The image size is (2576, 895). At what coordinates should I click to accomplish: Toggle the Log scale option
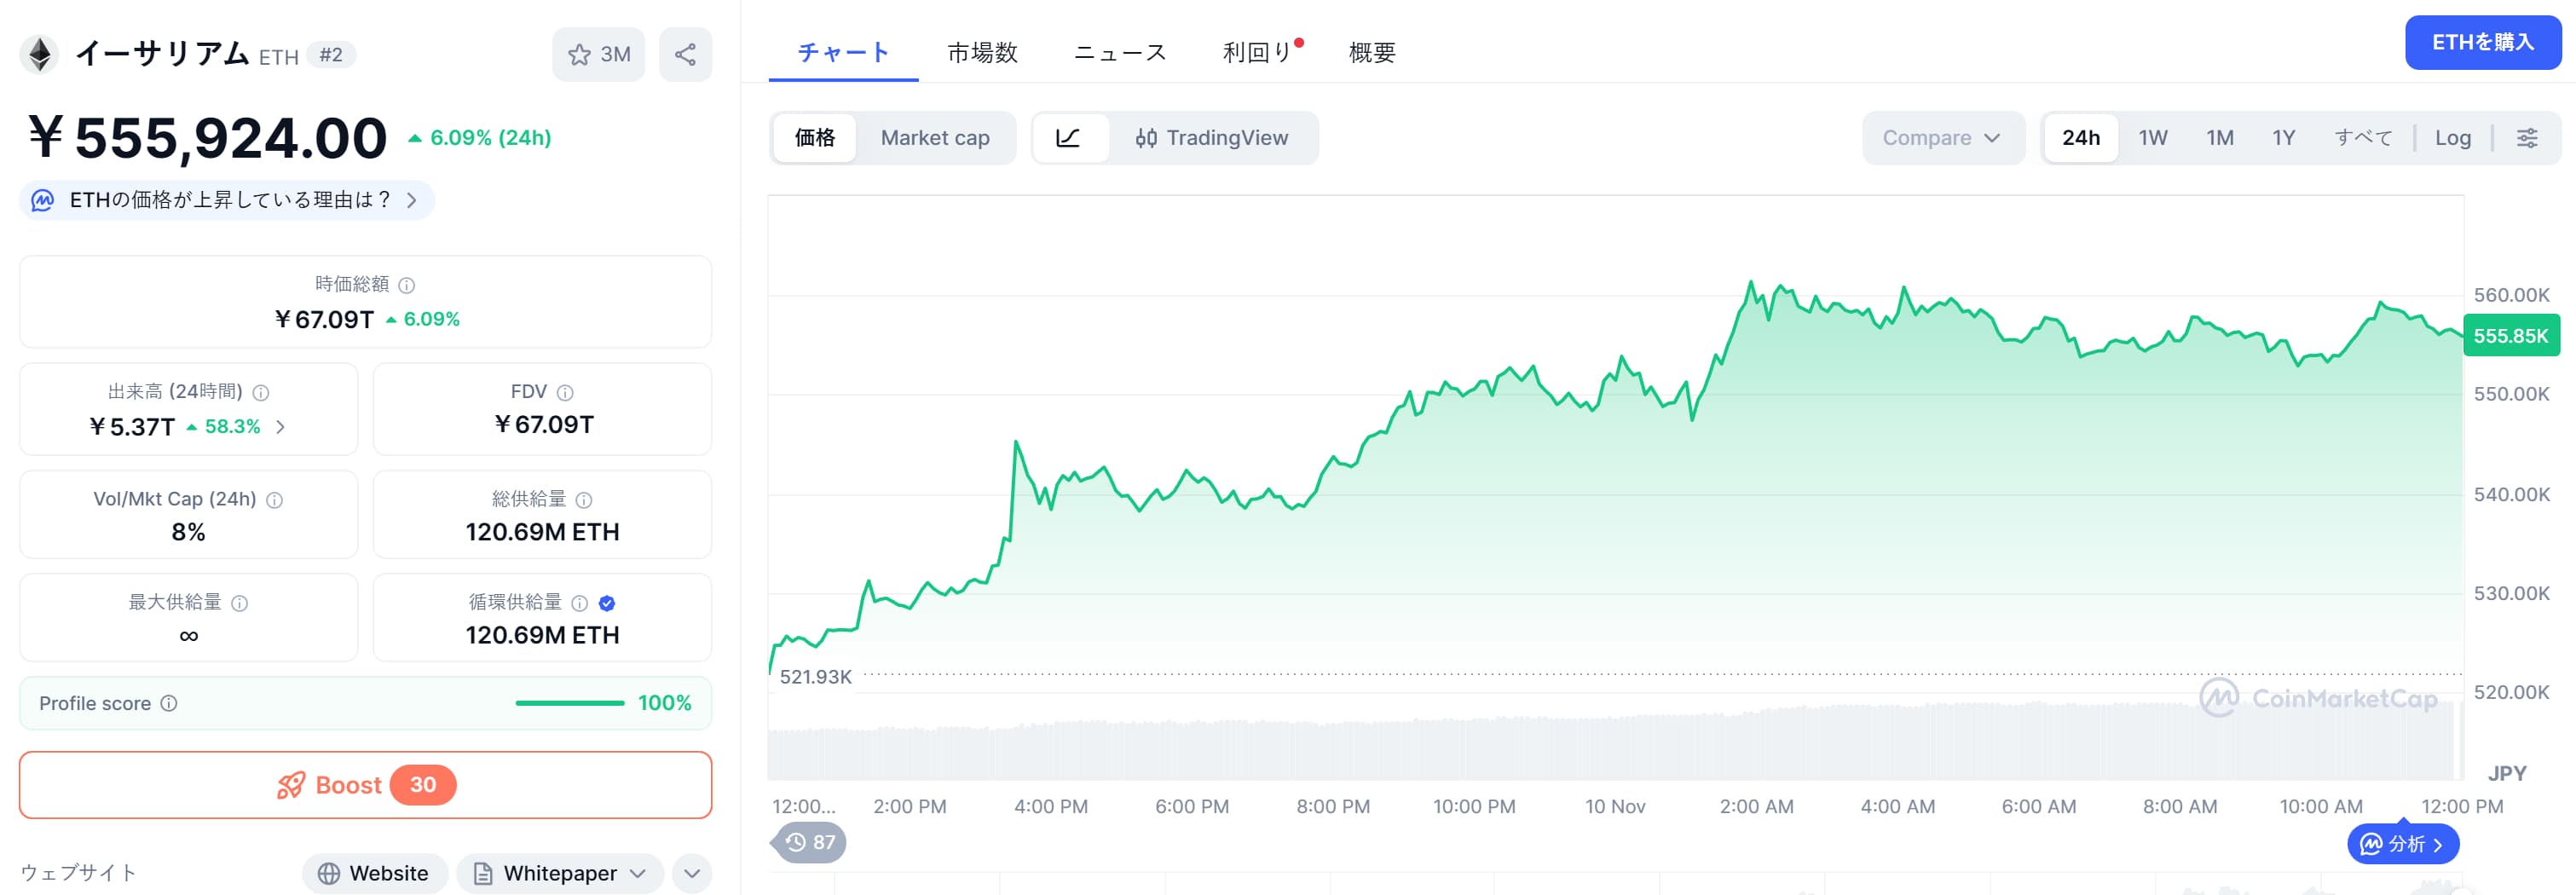pyautogui.click(x=2452, y=138)
